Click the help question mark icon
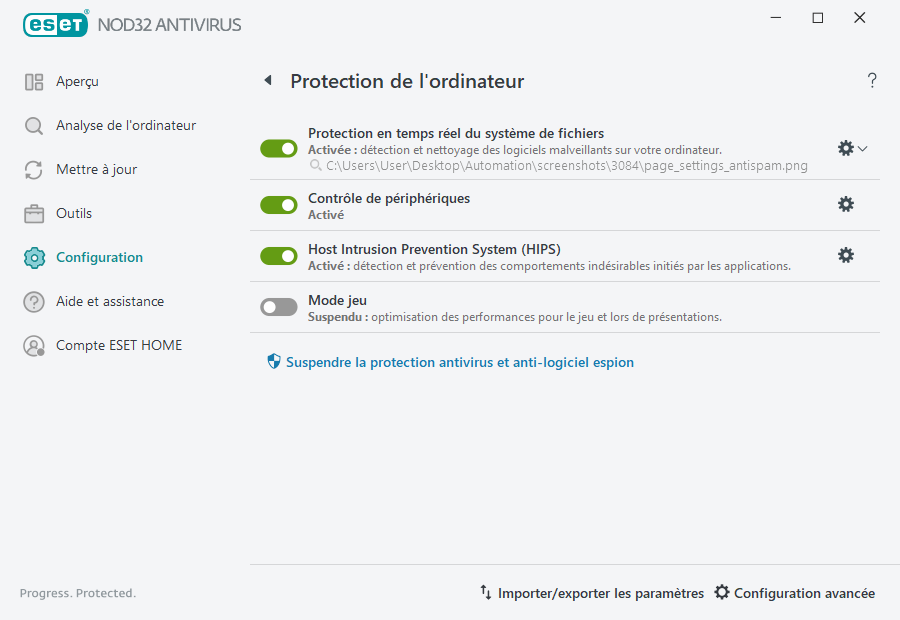The height and width of the screenshot is (620, 900). [x=871, y=80]
